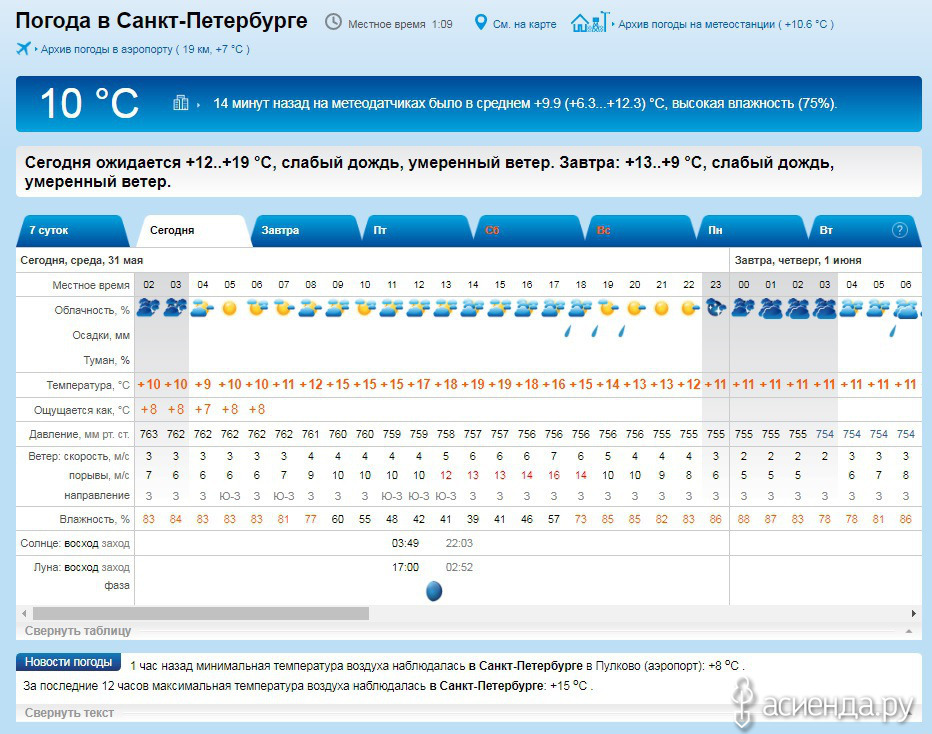Click the meteo sensors average temperature text
The width and height of the screenshot is (932, 734).
525,103
